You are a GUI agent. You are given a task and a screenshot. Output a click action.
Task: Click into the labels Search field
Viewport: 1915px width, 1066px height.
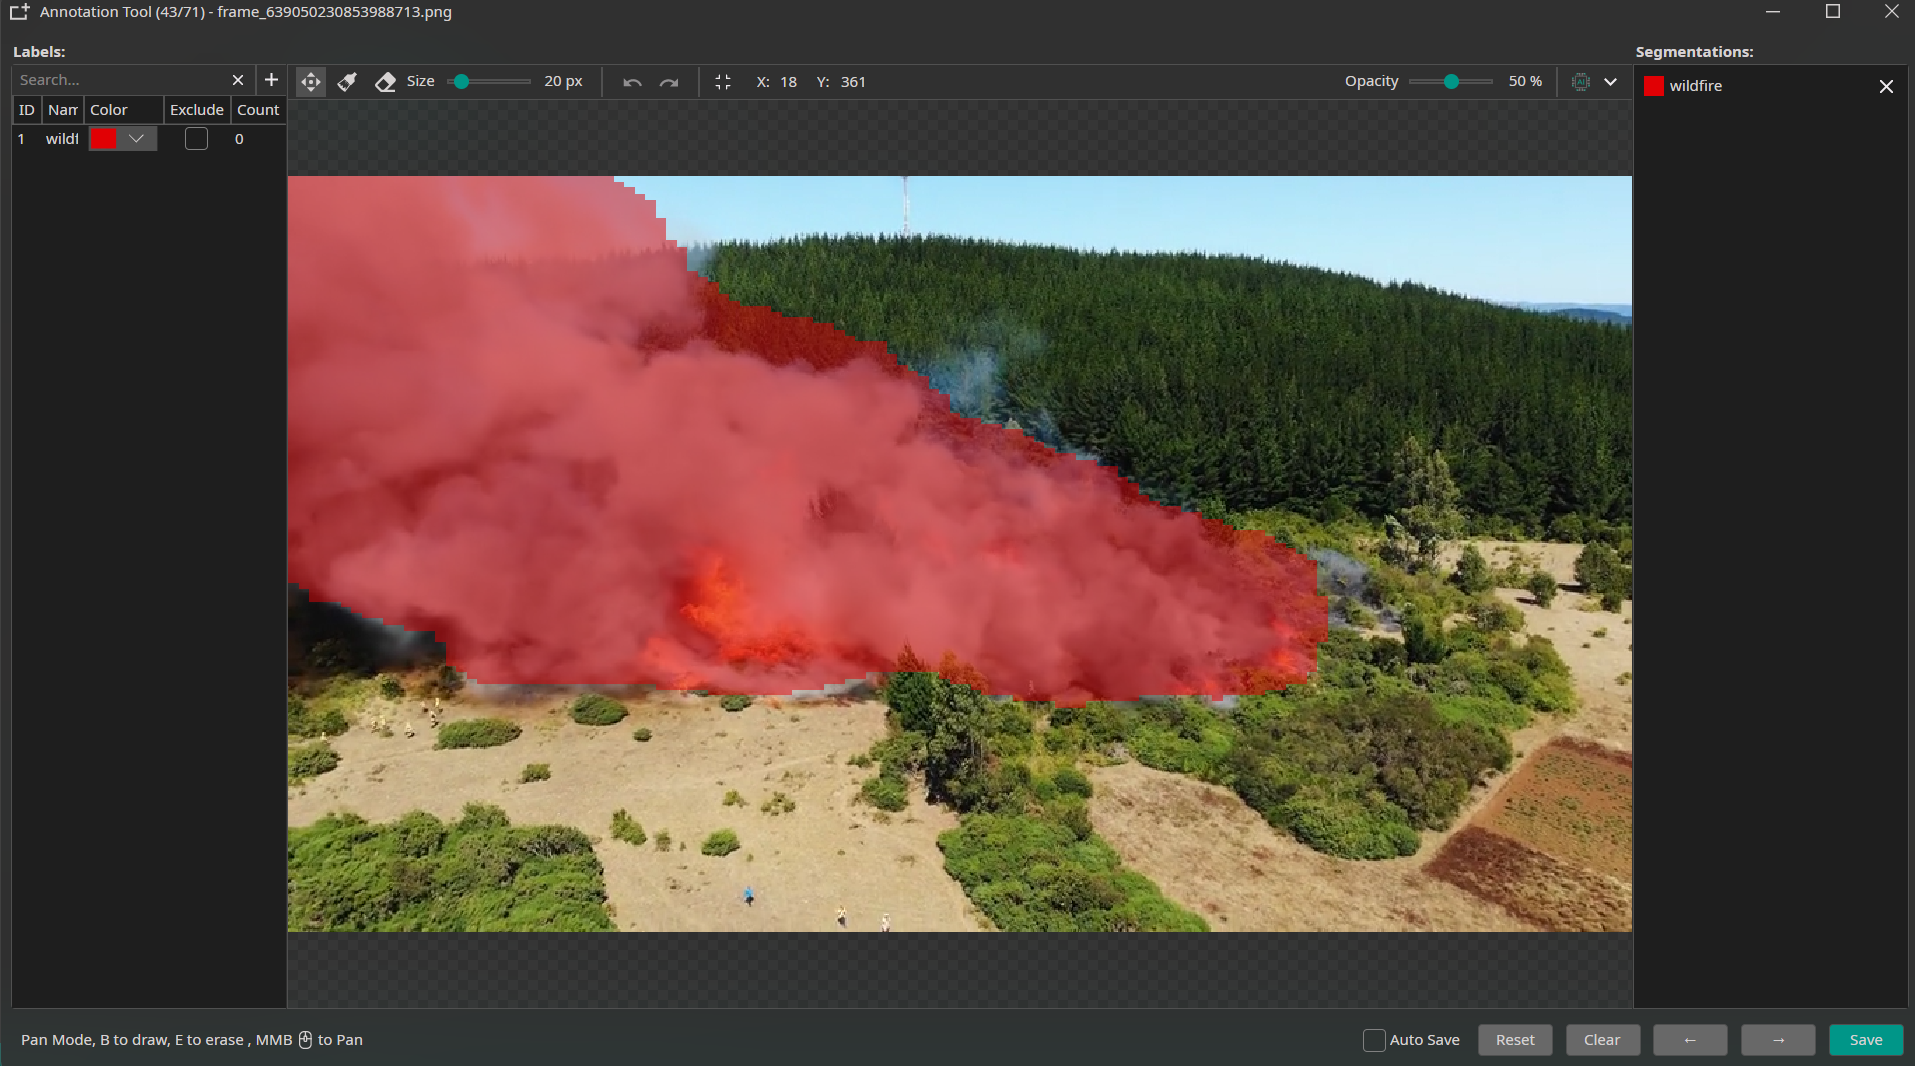click(x=120, y=80)
